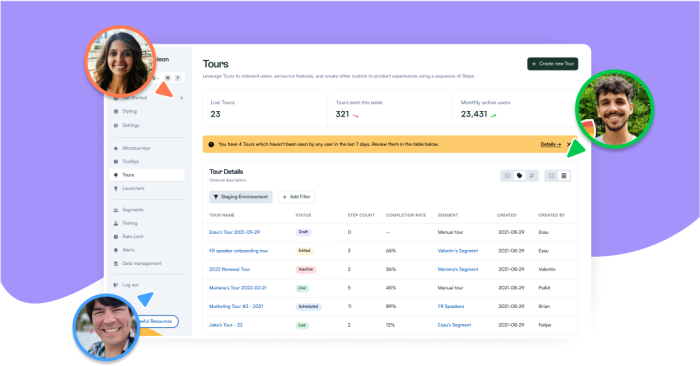Click the Live Tours stat card
The height and width of the screenshot is (366, 700).
265,109
